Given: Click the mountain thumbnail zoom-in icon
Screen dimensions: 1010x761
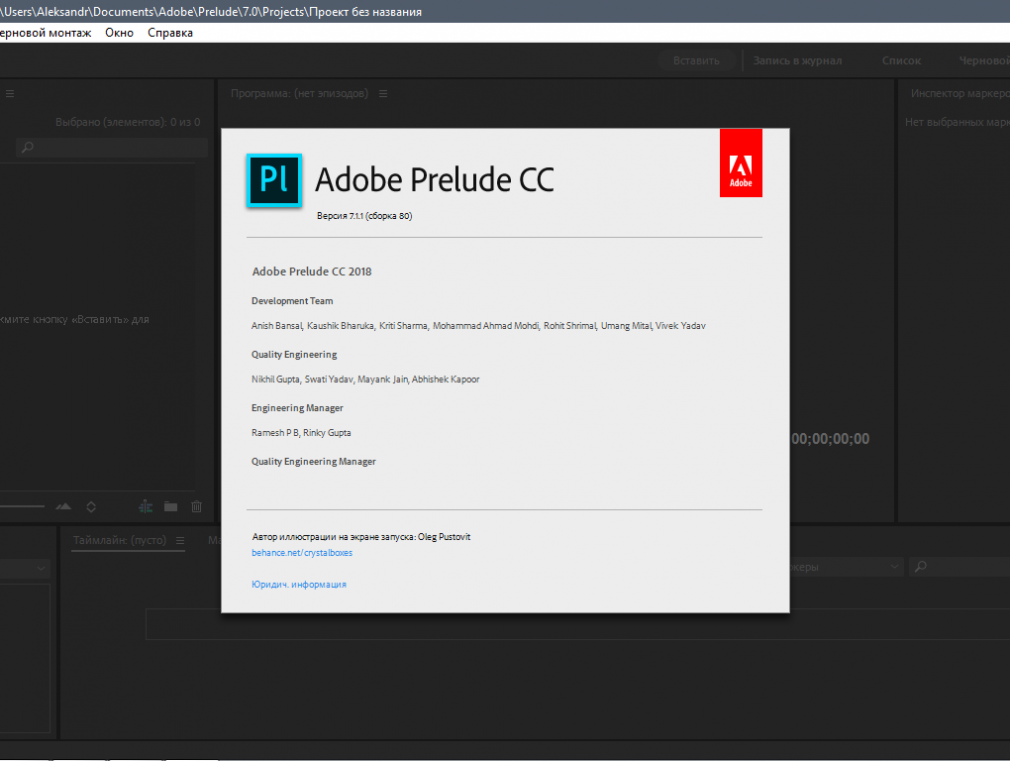Looking at the screenshot, I should [x=63, y=506].
